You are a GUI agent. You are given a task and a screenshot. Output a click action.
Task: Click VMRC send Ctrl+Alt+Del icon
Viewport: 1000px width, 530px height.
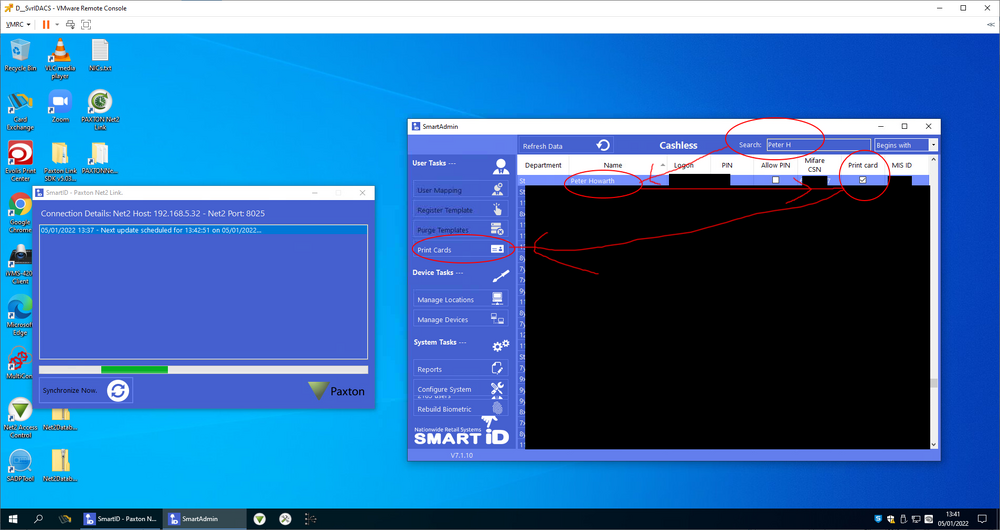[x=70, y=24]
